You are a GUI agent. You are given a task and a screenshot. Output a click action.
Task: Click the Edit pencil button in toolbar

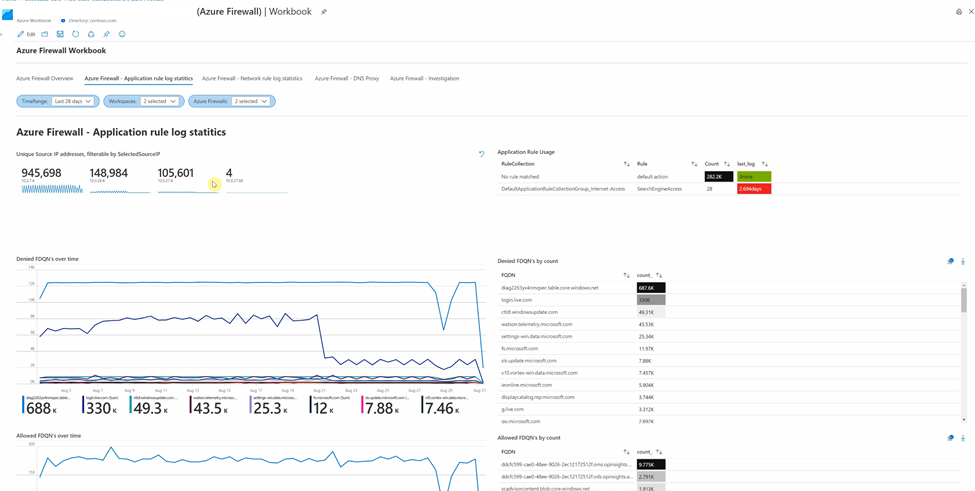coord(26,34)
